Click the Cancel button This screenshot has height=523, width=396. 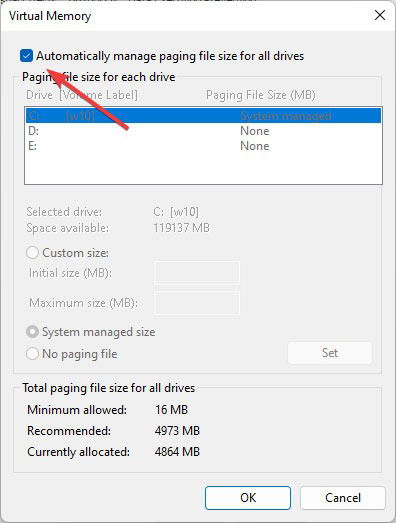click(343, 498)
